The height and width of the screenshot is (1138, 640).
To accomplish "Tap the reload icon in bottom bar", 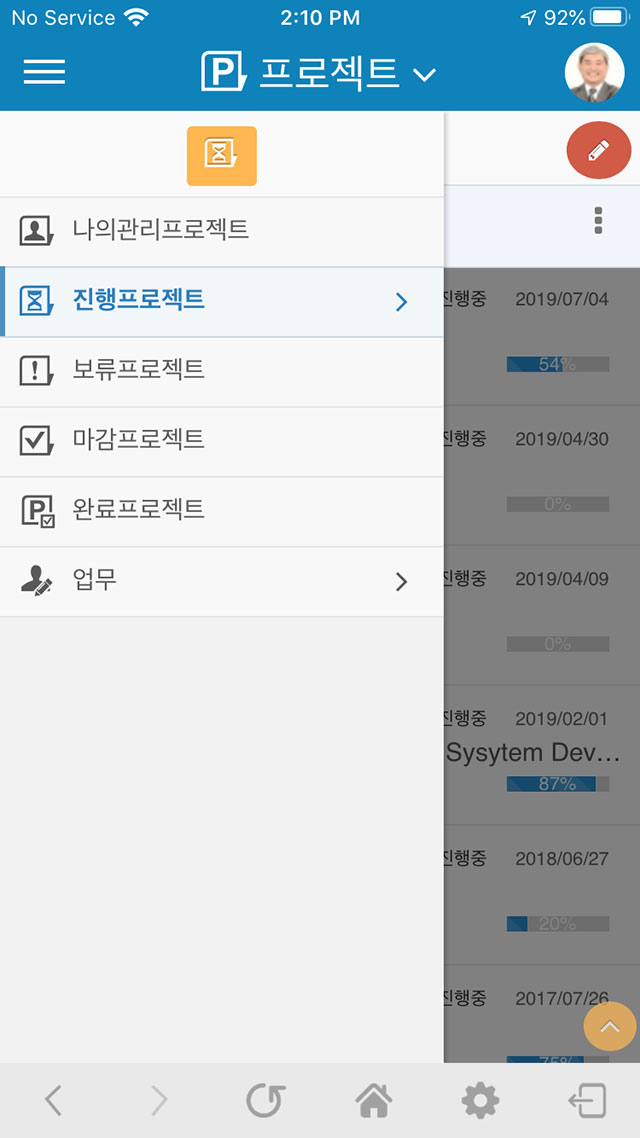I will pyautogui.click(x=266, y=1101).
